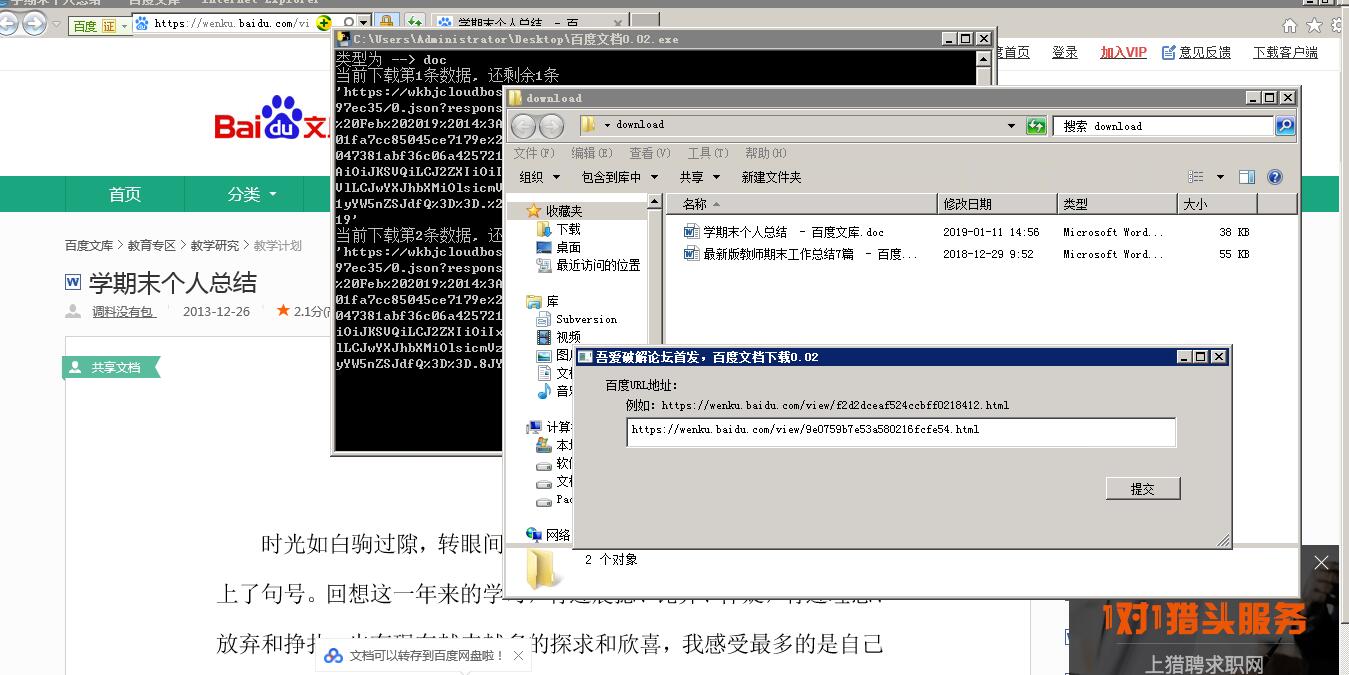Open the 查看(V) menu in Explorer
The image size is (1349, 675).
(650, 153)
